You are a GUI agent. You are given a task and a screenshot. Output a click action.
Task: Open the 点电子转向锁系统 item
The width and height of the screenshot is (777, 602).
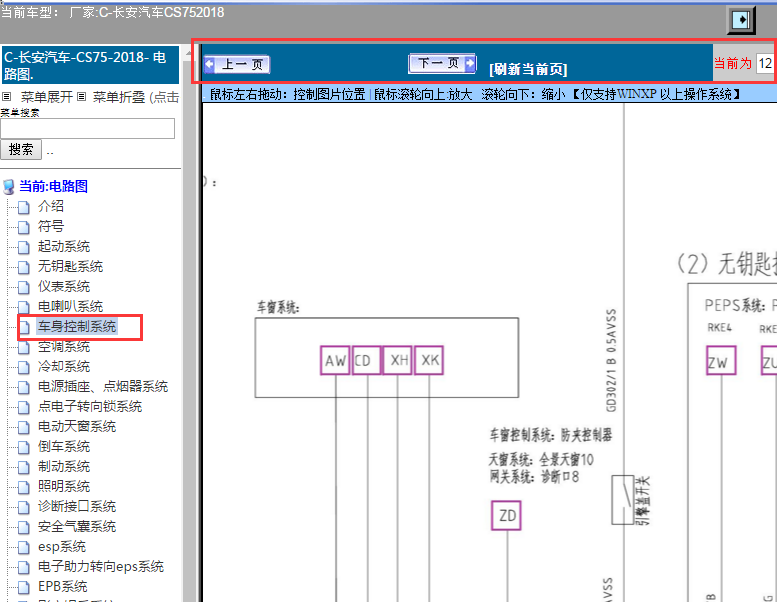click(90, 407)
